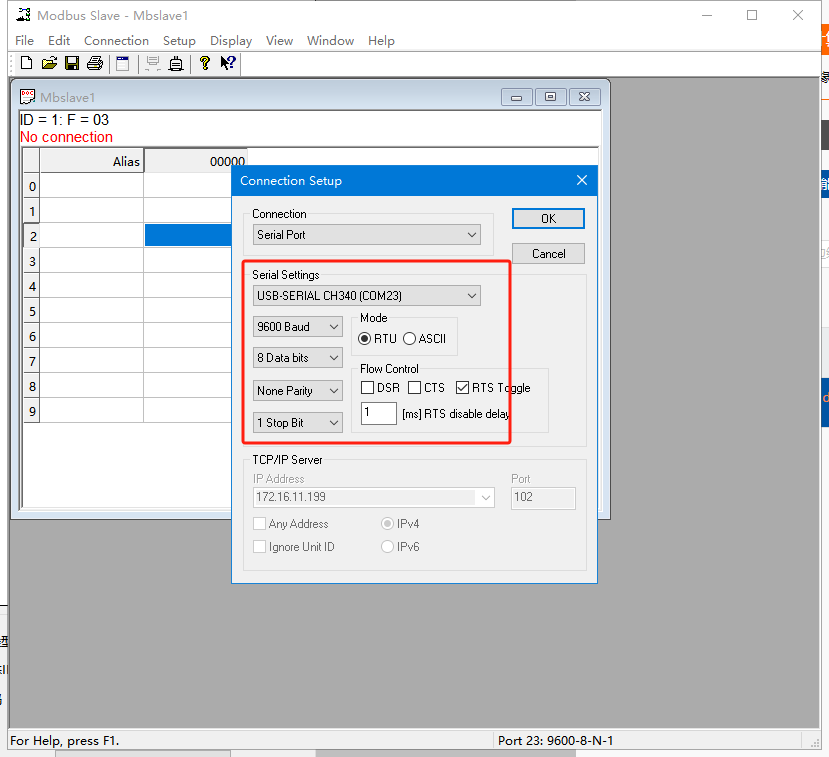This screenshot has height=757, width=829.
Task: Open the Setup menu
Action: click(x=179, y=41)
